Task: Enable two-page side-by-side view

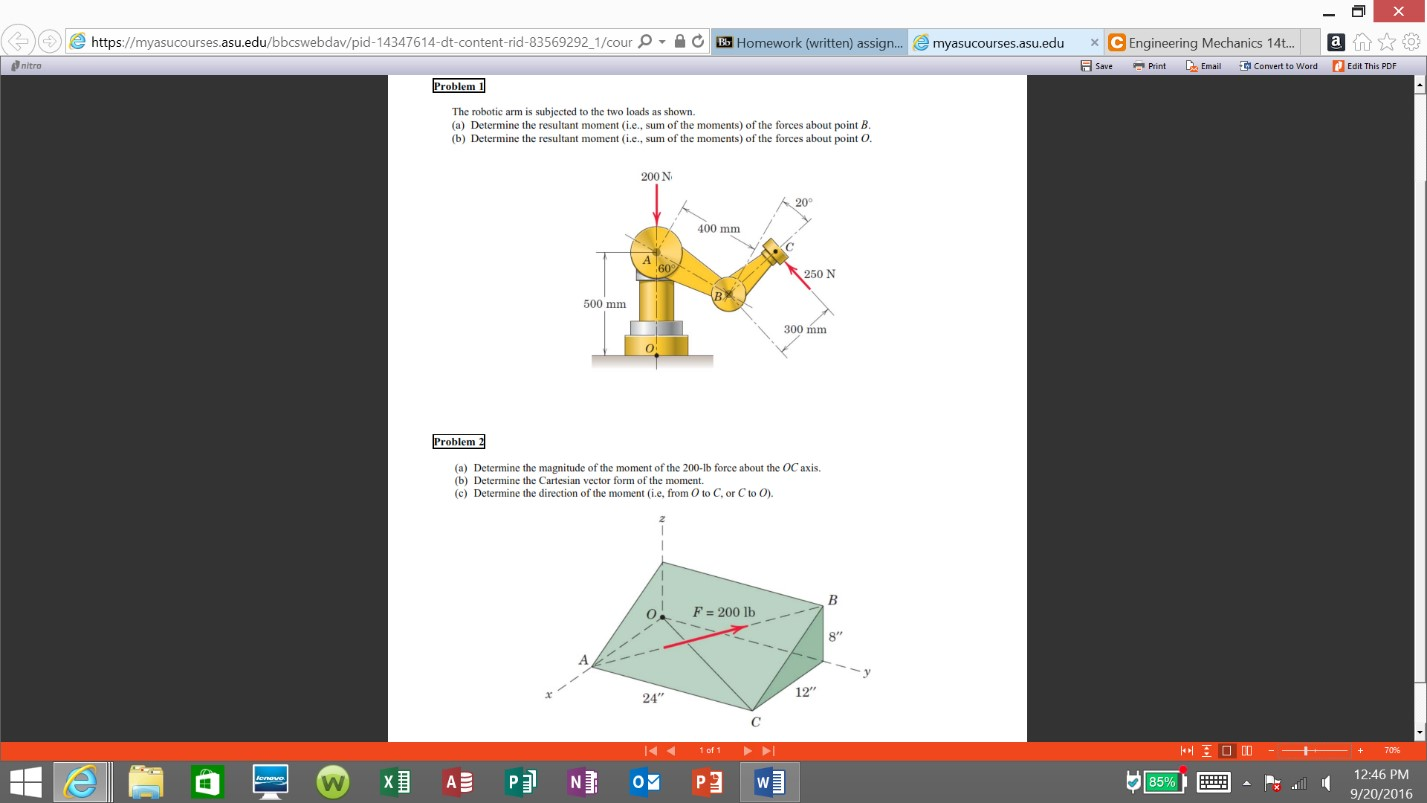Action: tap(1247, 749)
